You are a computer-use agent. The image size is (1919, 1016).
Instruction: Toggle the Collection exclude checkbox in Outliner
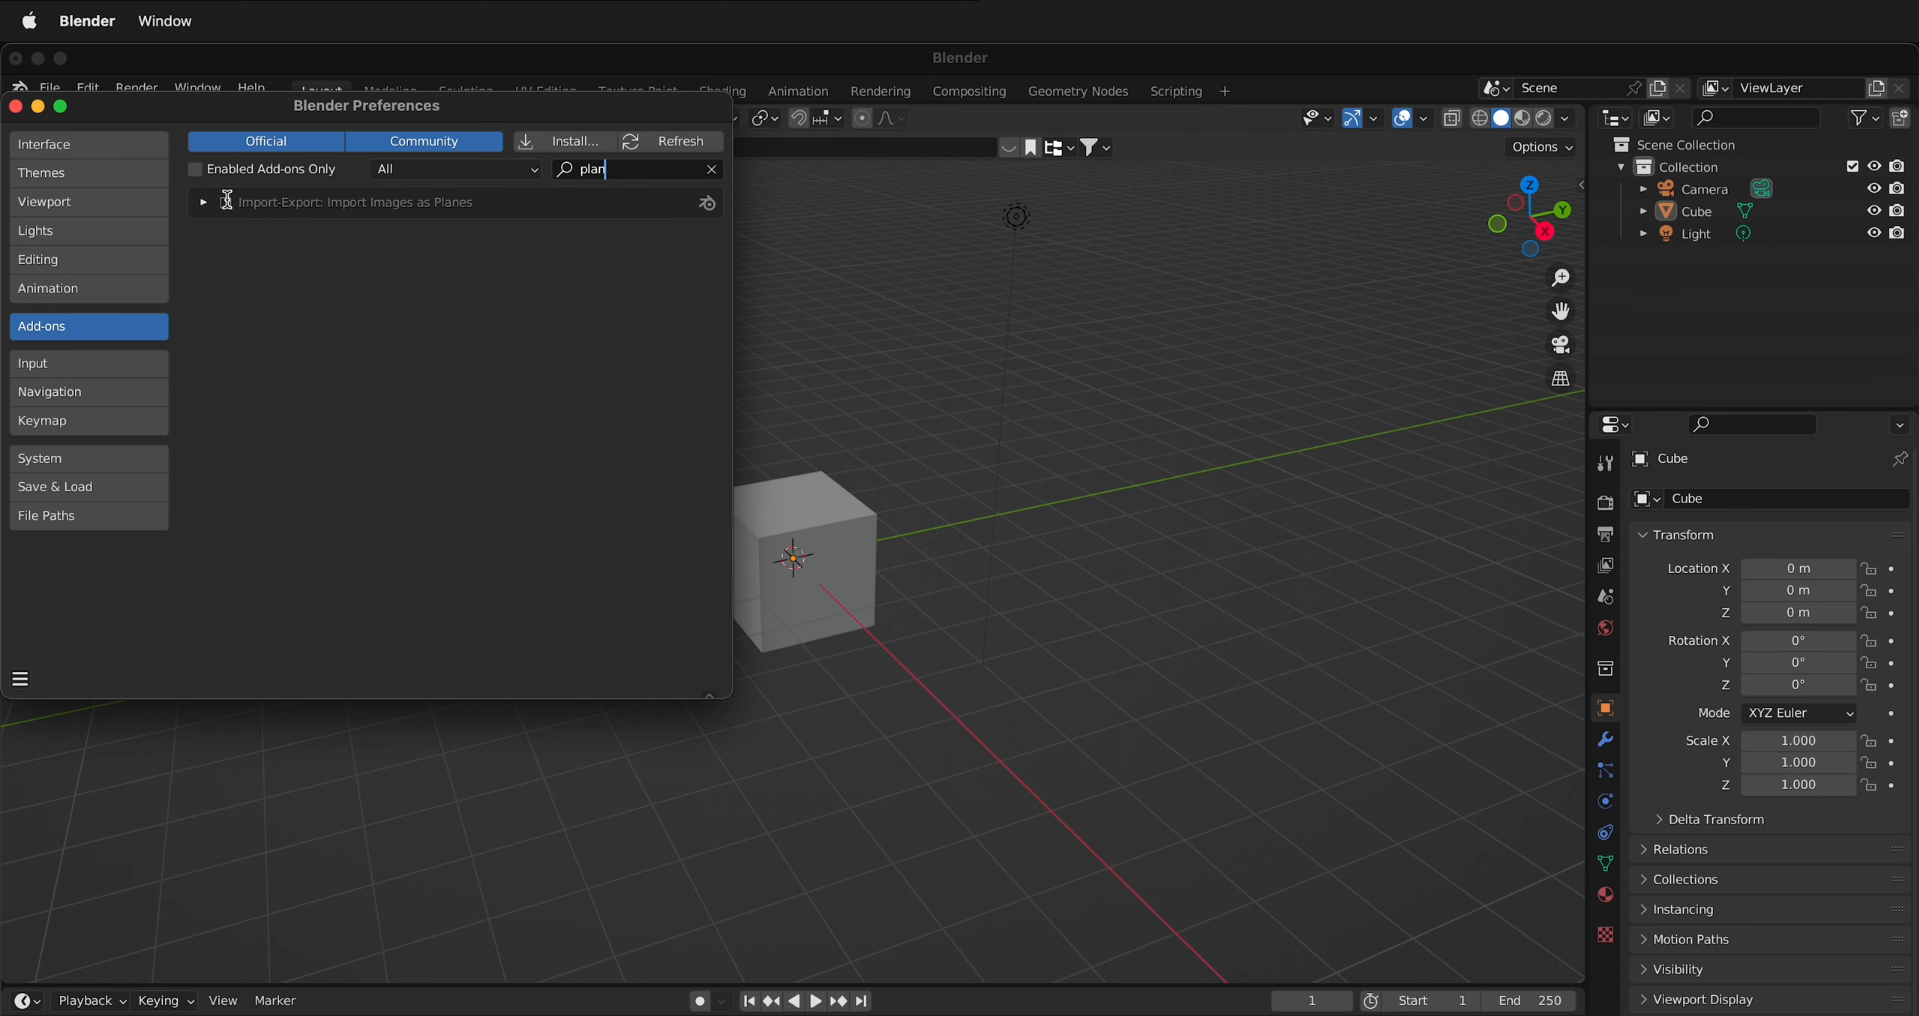(x=1852, y=167)
